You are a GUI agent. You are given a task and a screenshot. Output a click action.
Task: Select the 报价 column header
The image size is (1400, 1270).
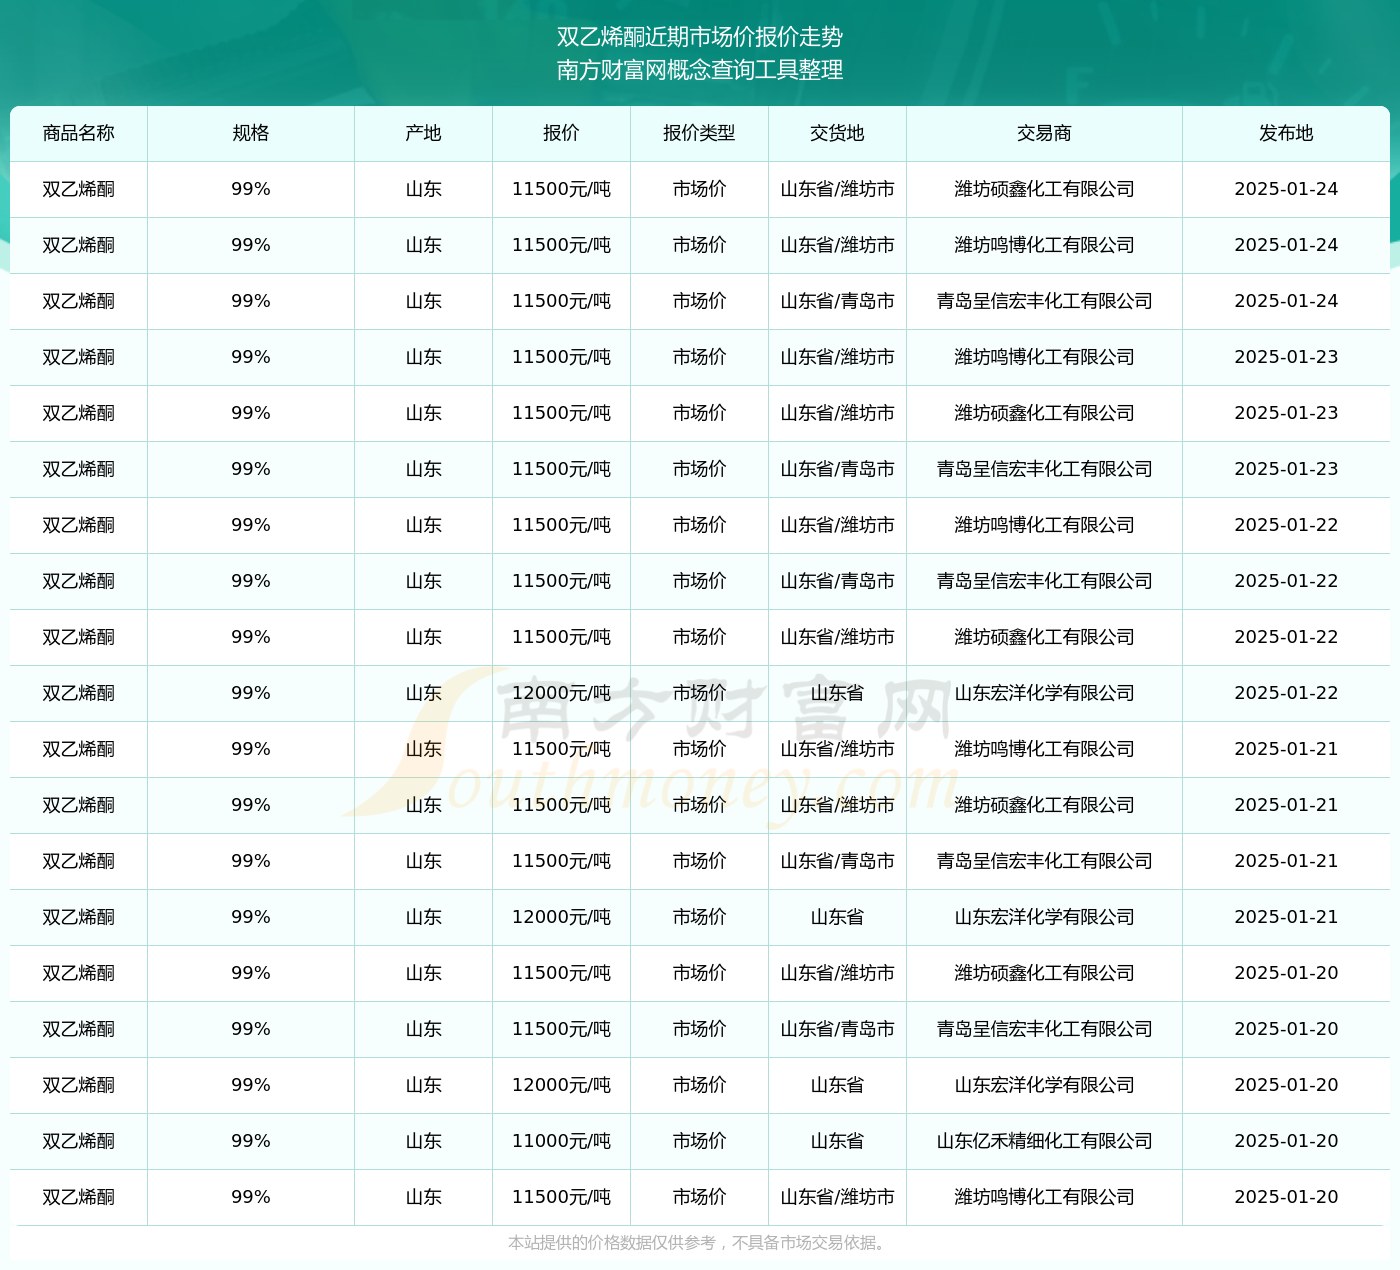pyautogui.click(x=562, y=133)
